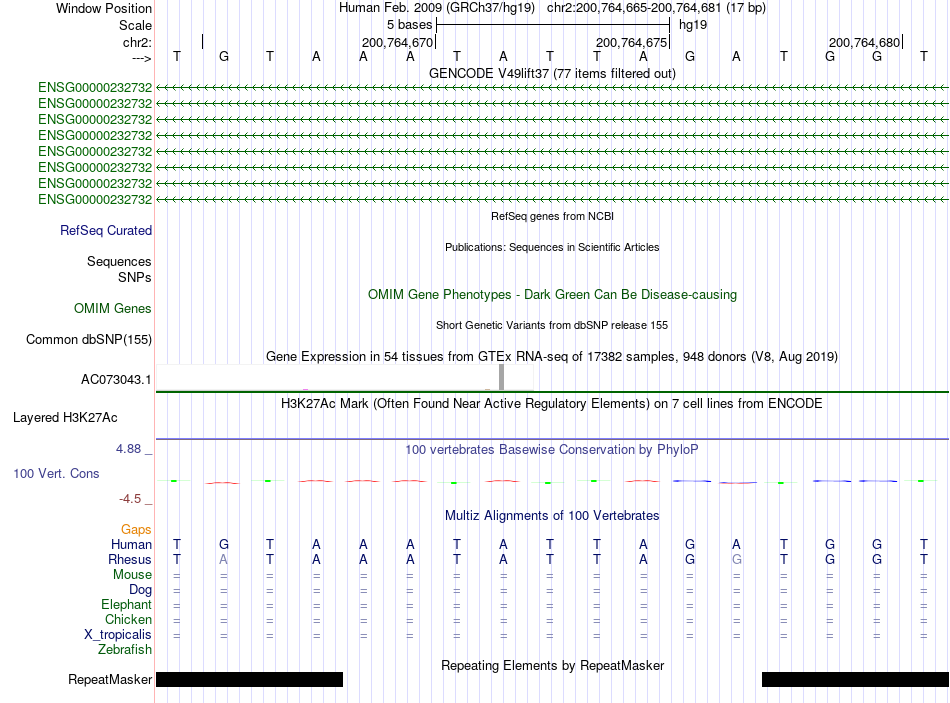Click the RefSeq Curated track label

point(106,230)
